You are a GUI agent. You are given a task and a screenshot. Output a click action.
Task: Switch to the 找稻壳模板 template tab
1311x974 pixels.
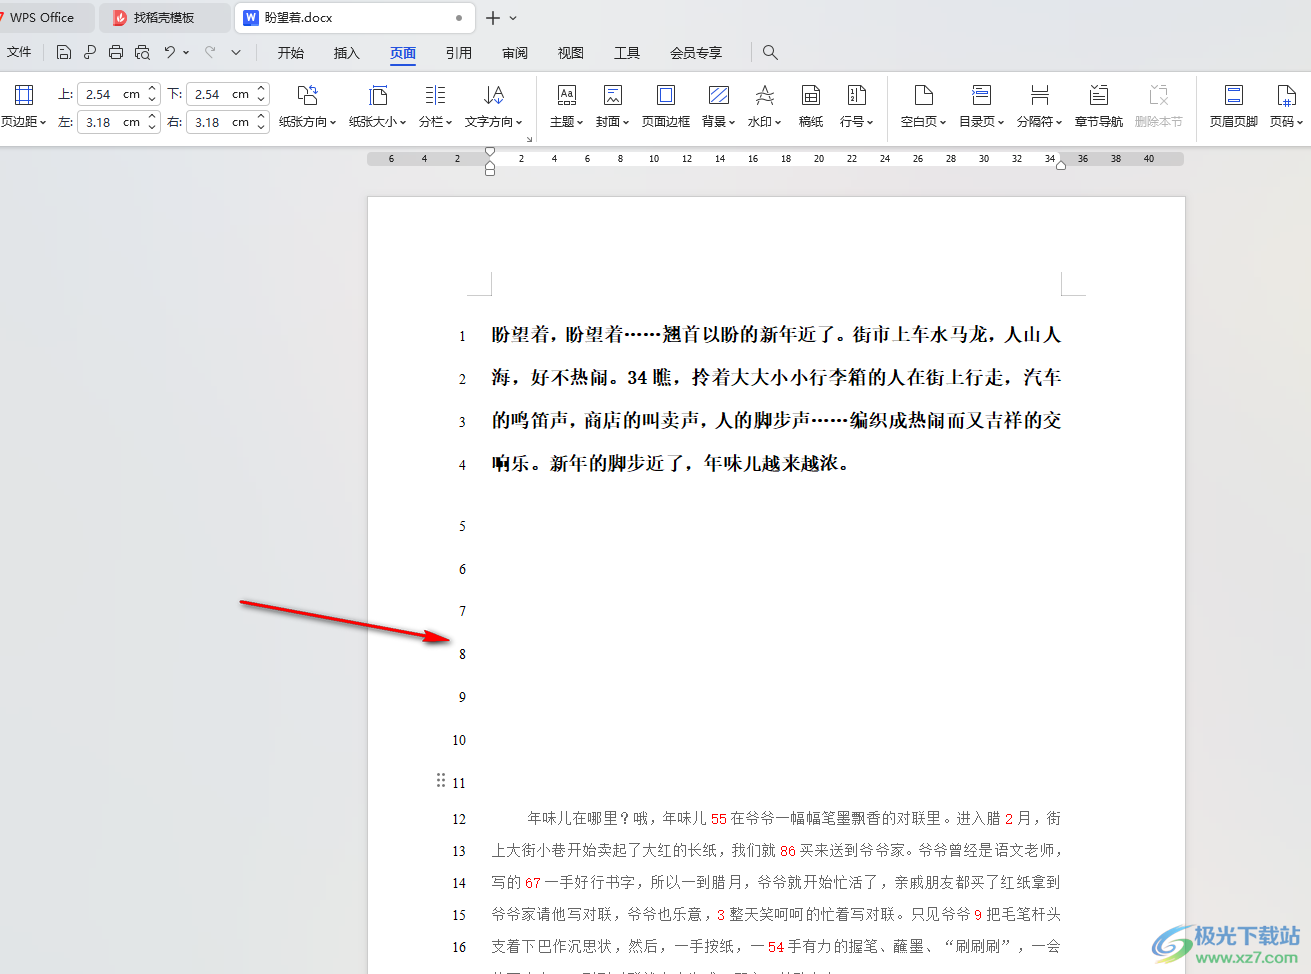click(164, 18)
